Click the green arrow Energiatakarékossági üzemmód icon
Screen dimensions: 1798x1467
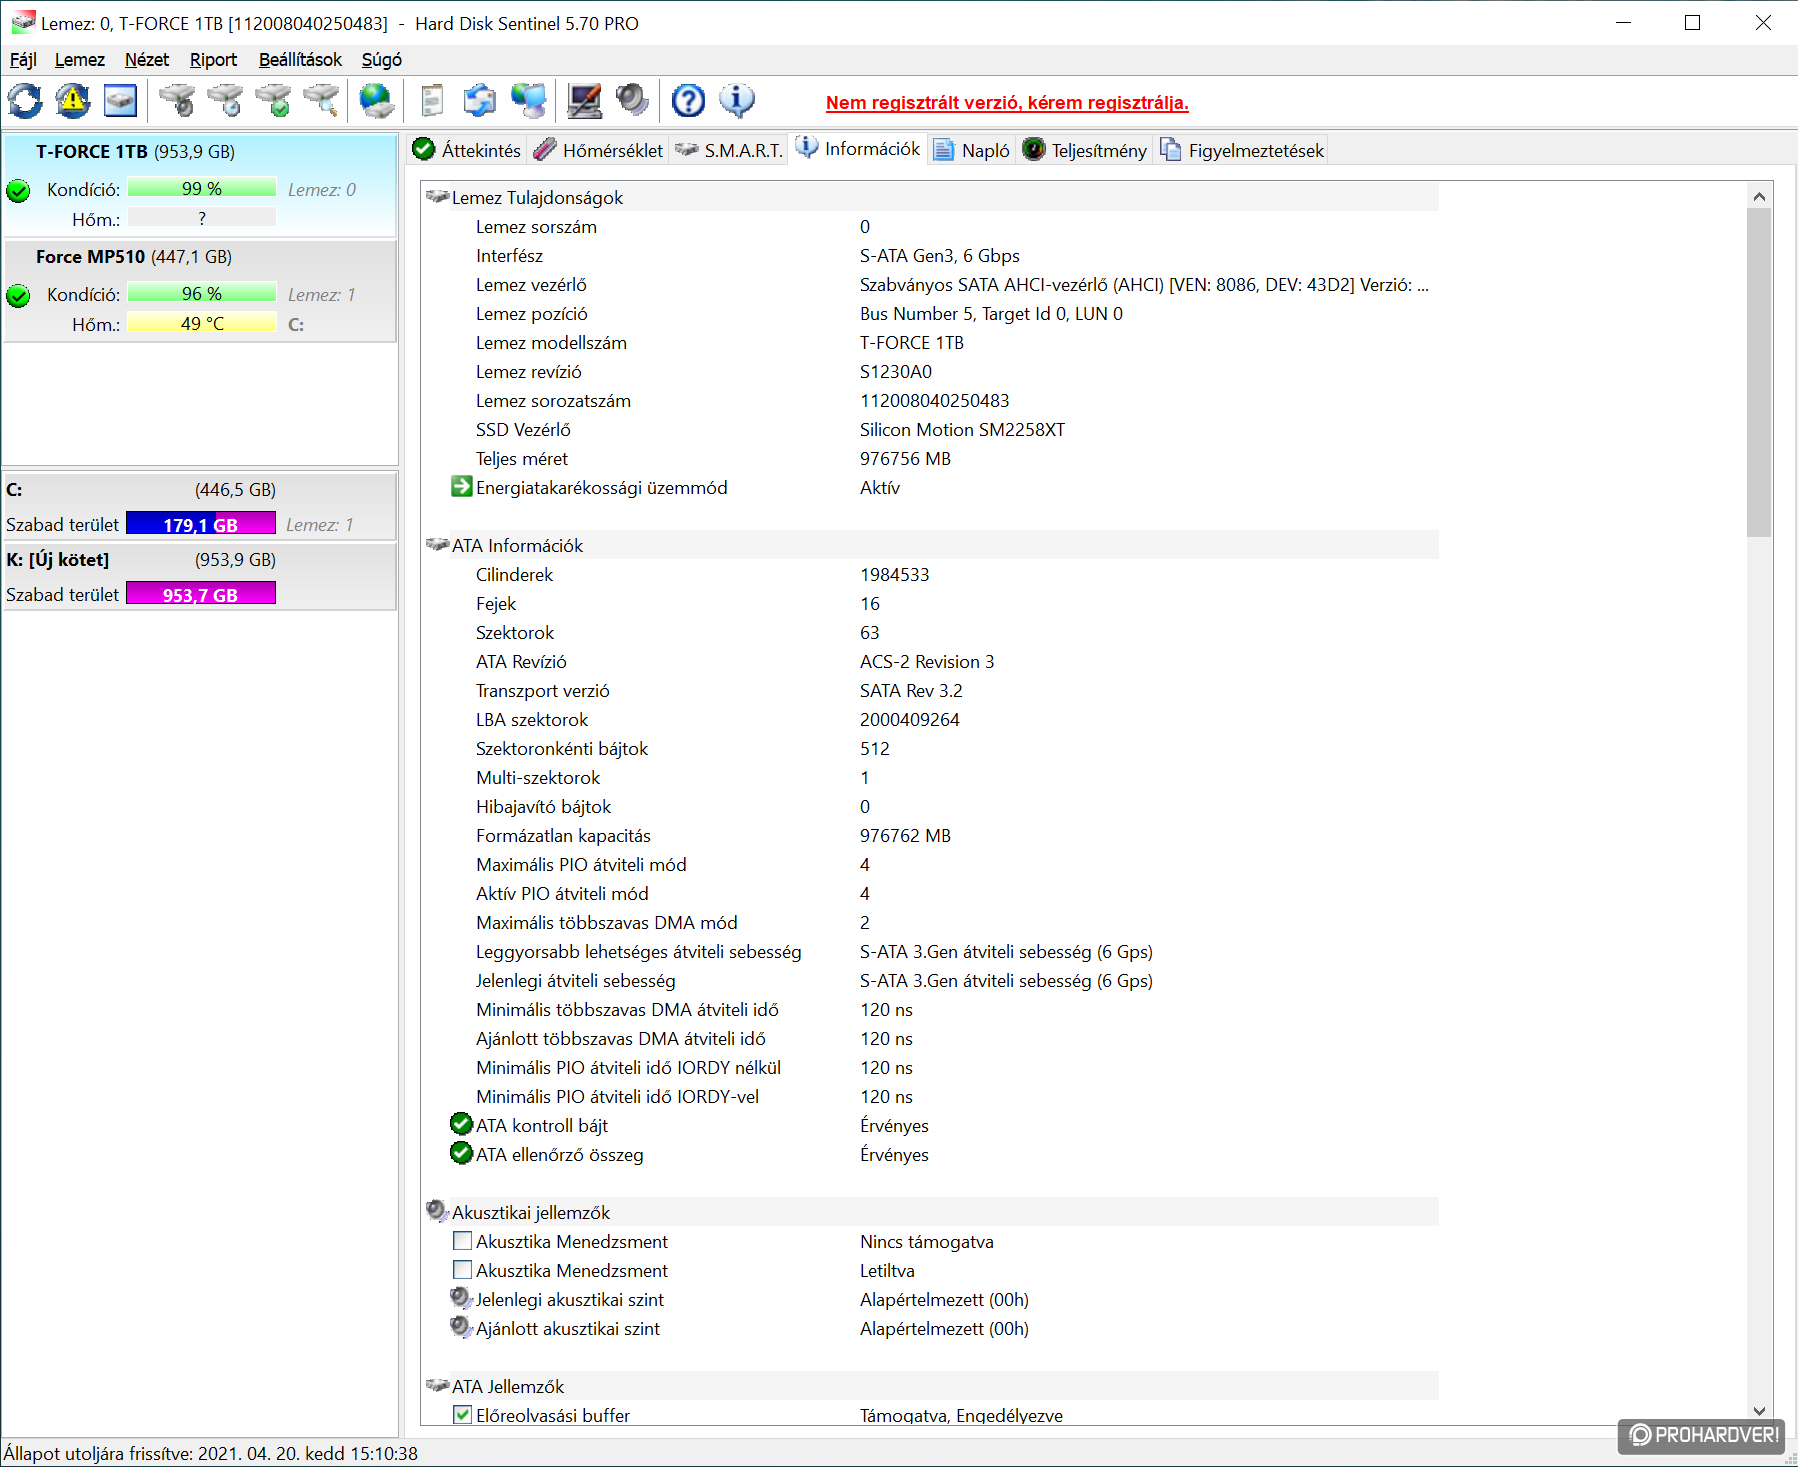[461, 487]
